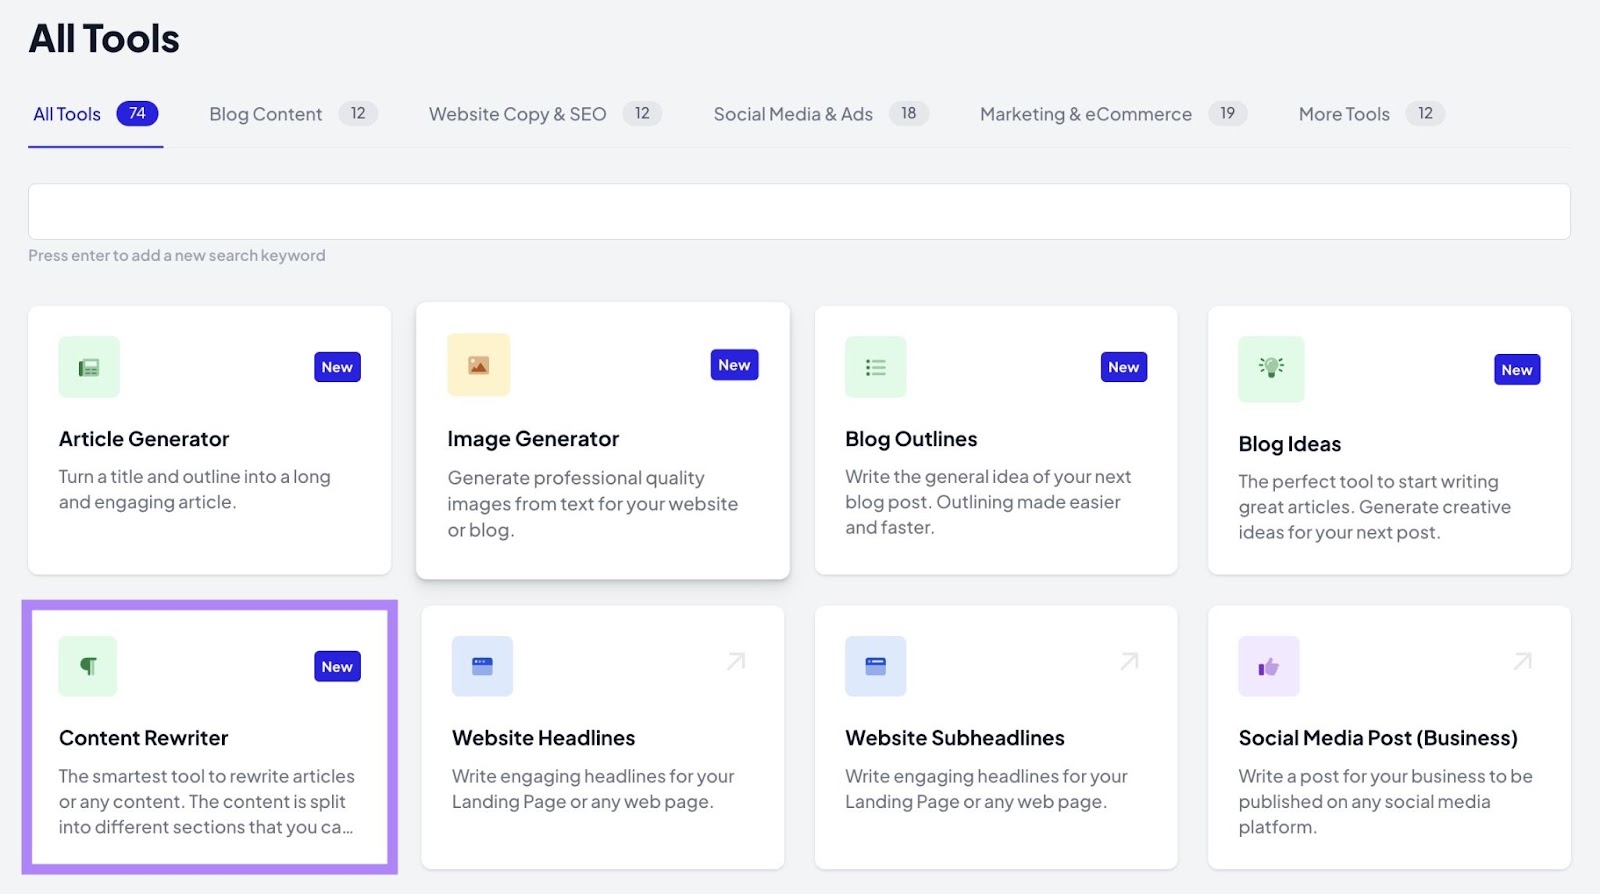Image resolution: width=1600 pixels, height=894 pixels.
Task: Click the New badge on Content Rewriter
Action: (337, 667)
